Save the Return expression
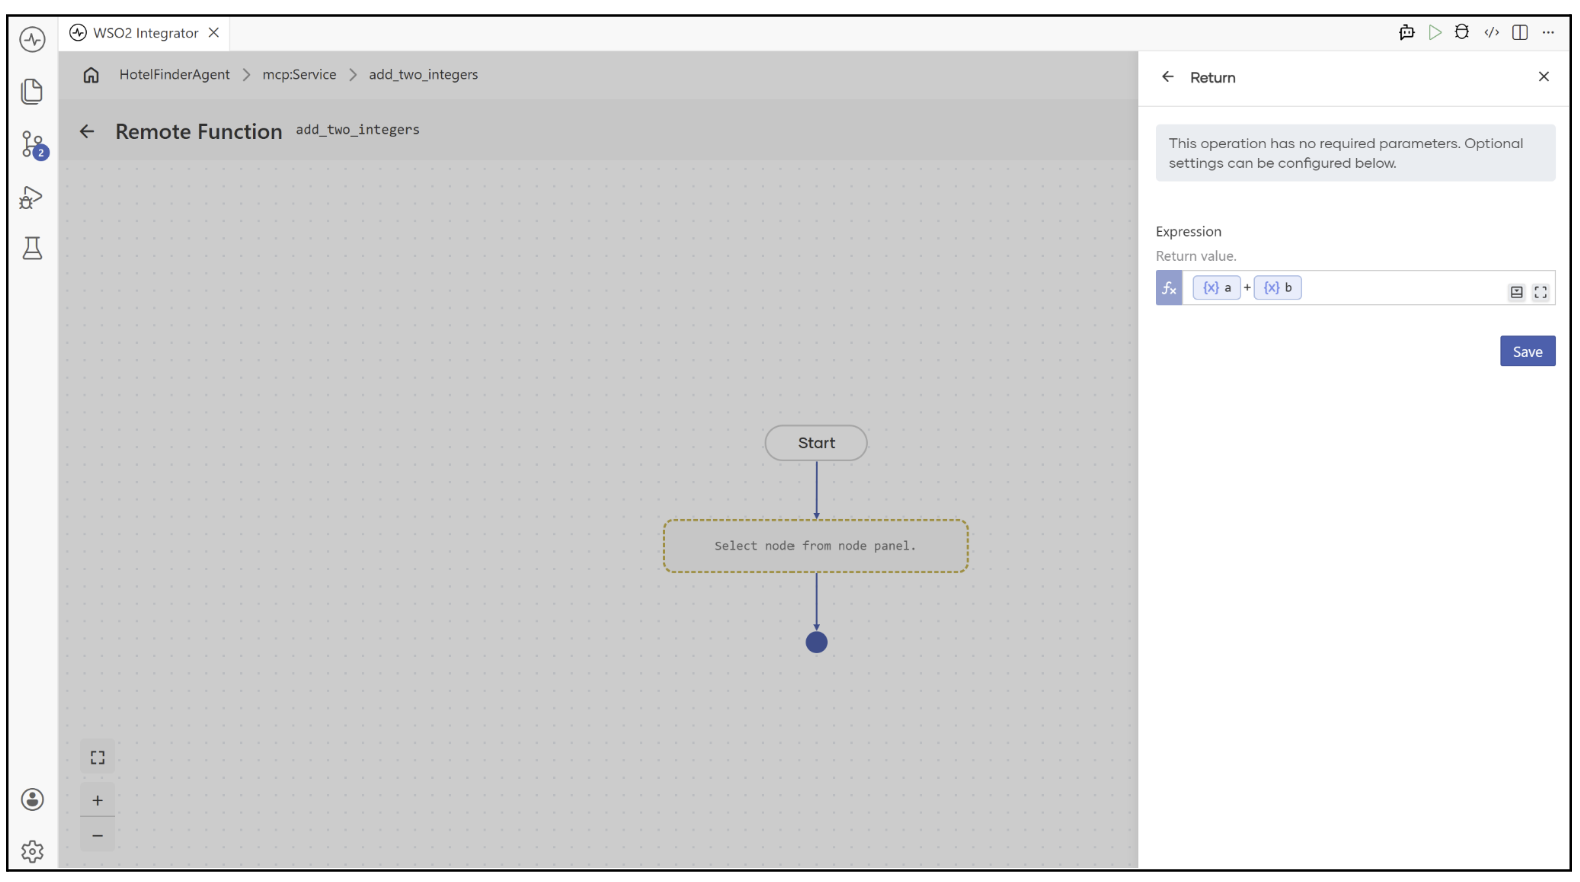This screenshot has width=1580, height=882. [1527, 351]
